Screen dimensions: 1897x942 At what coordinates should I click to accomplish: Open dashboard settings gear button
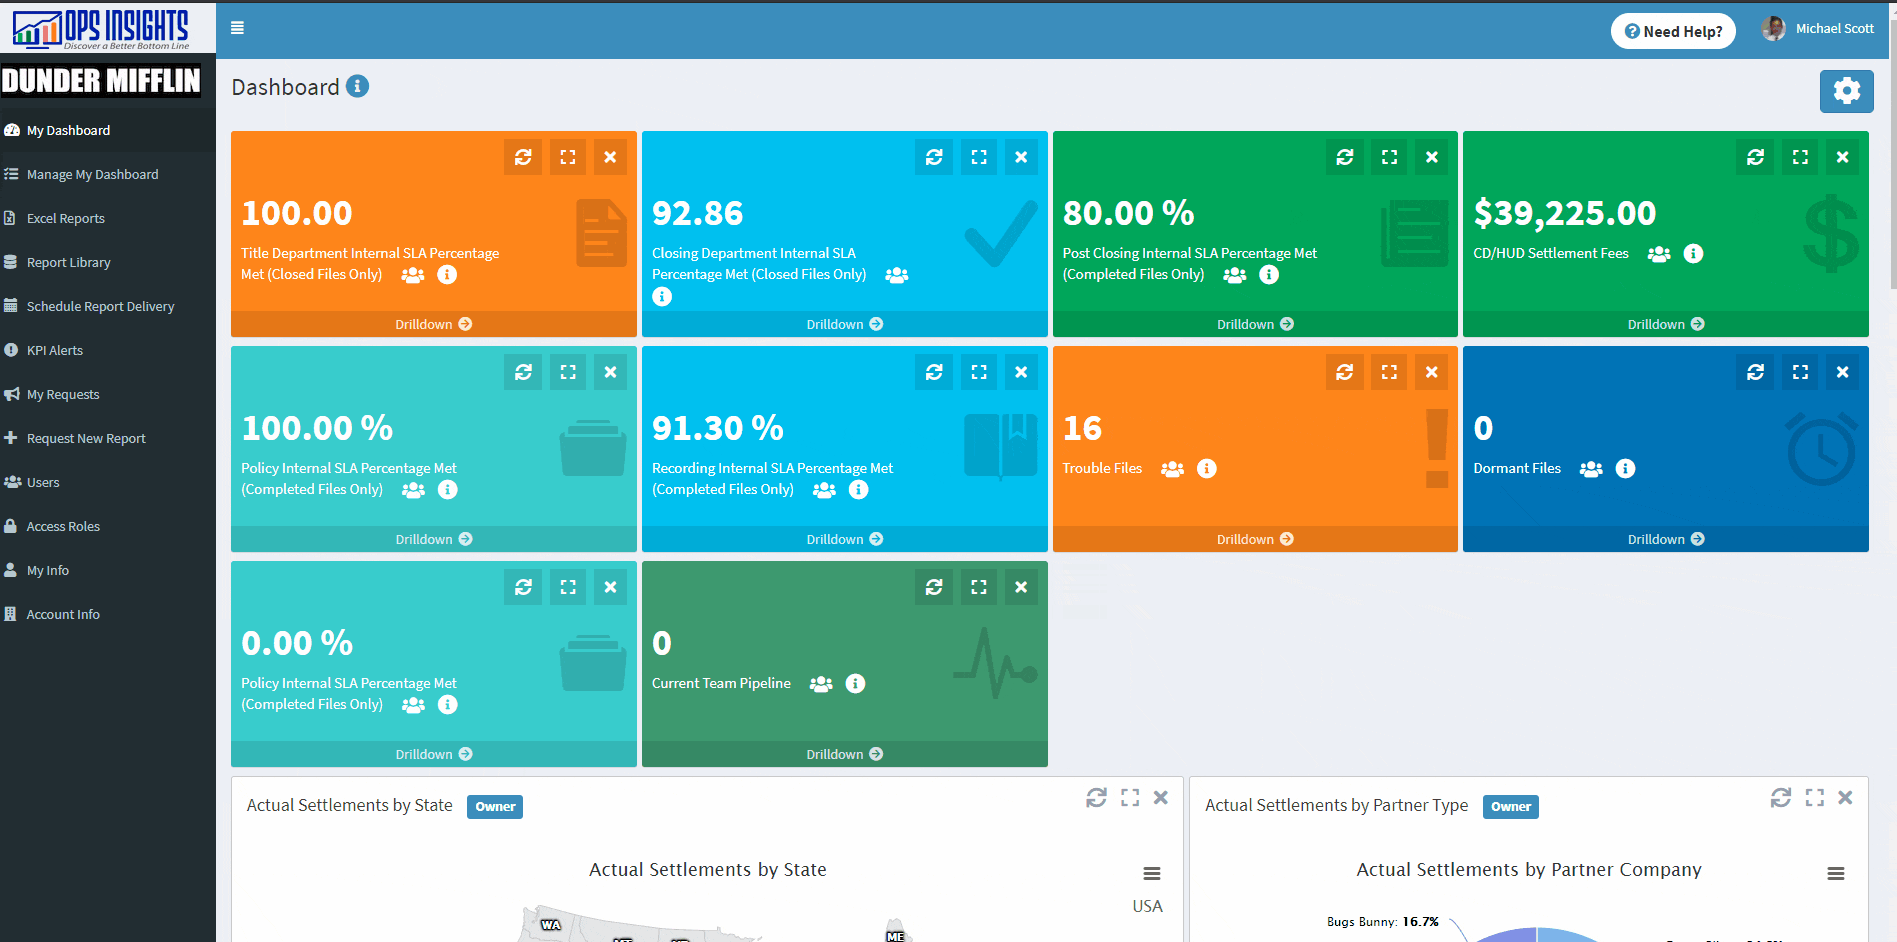(1846, 91)
